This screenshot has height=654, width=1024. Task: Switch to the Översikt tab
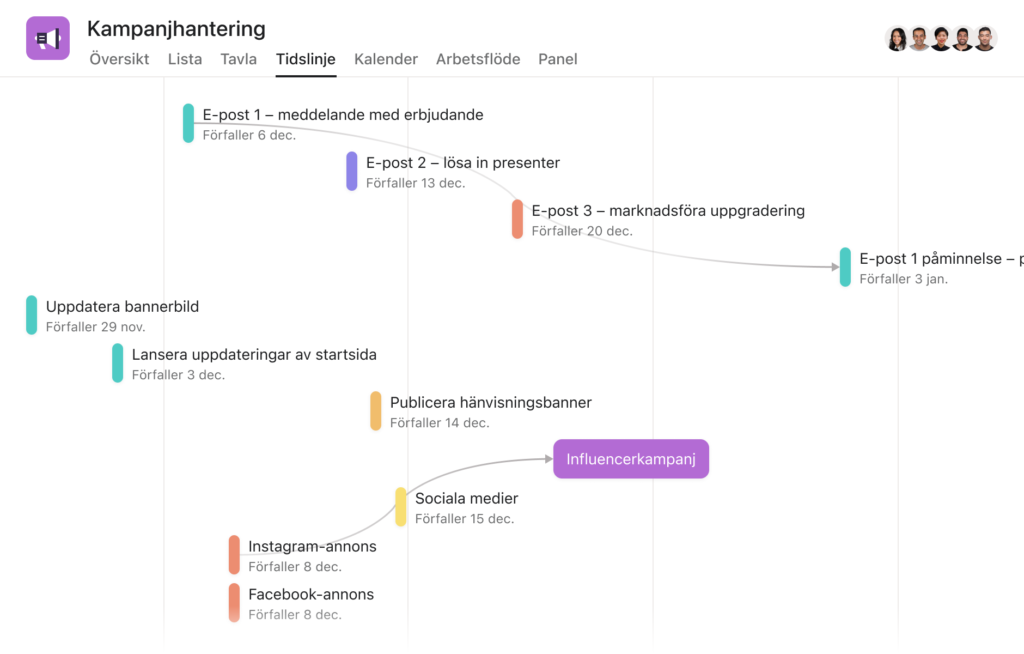coord(119,59)
